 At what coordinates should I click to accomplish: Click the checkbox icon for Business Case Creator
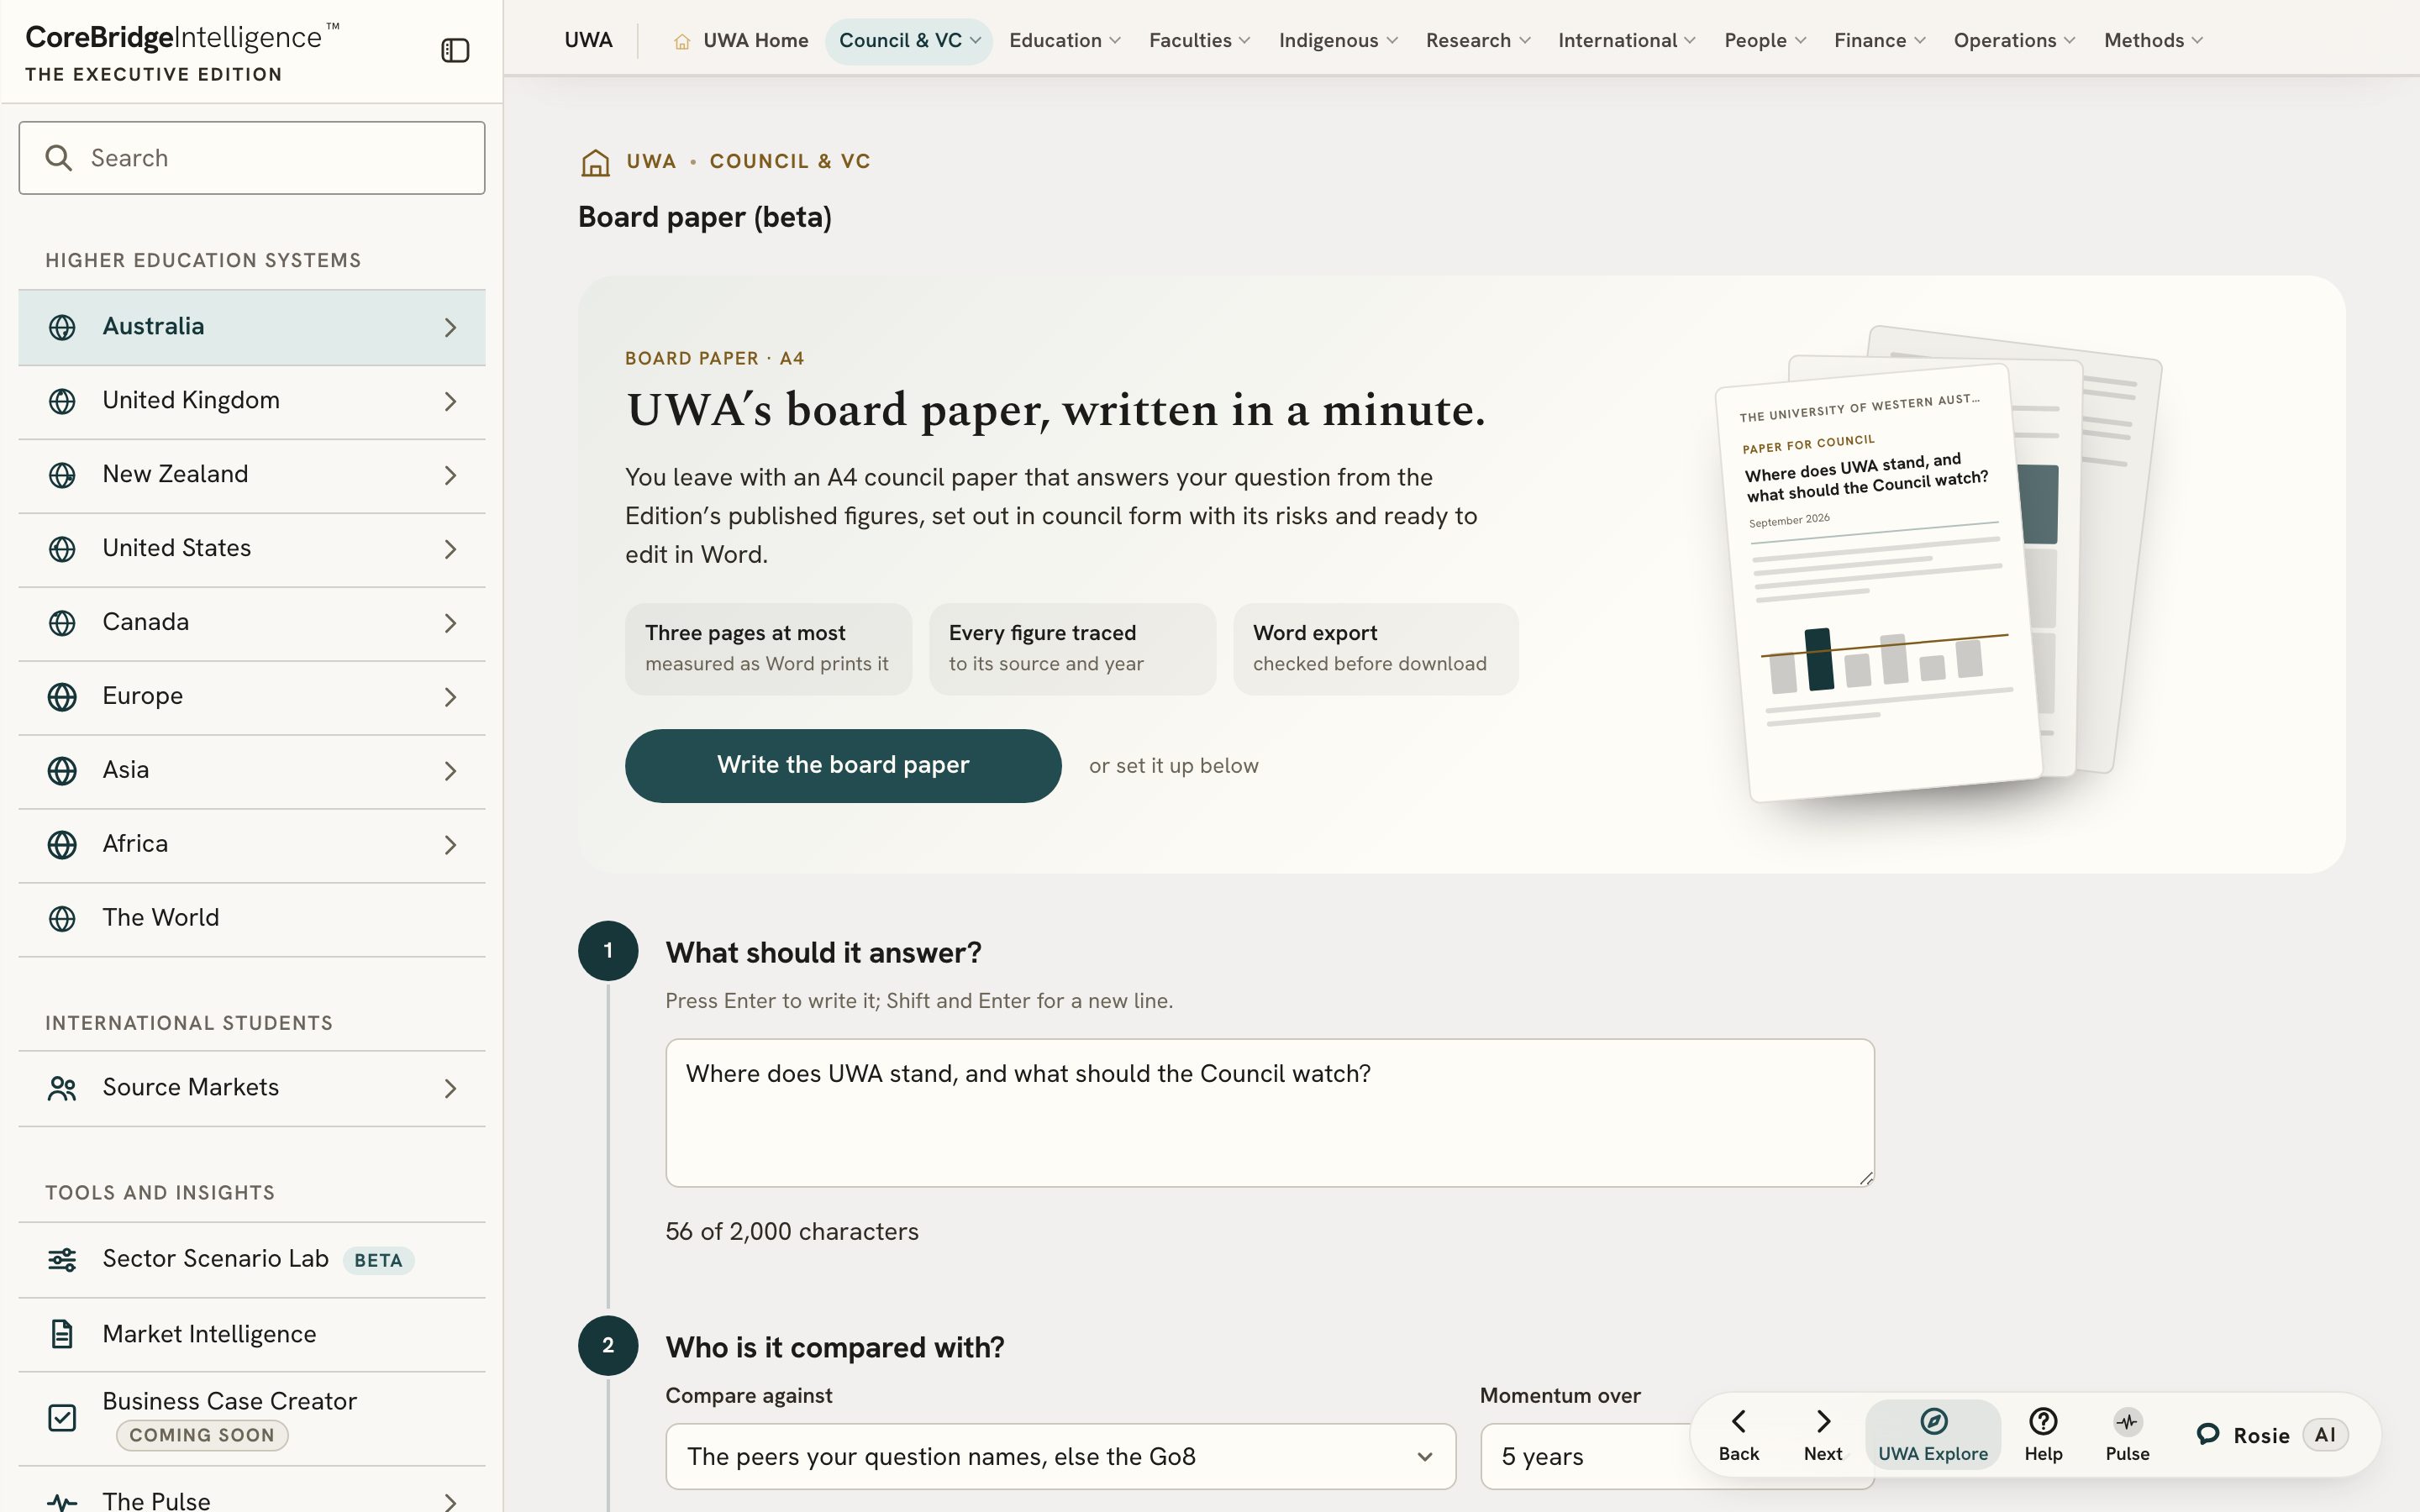62,1418
